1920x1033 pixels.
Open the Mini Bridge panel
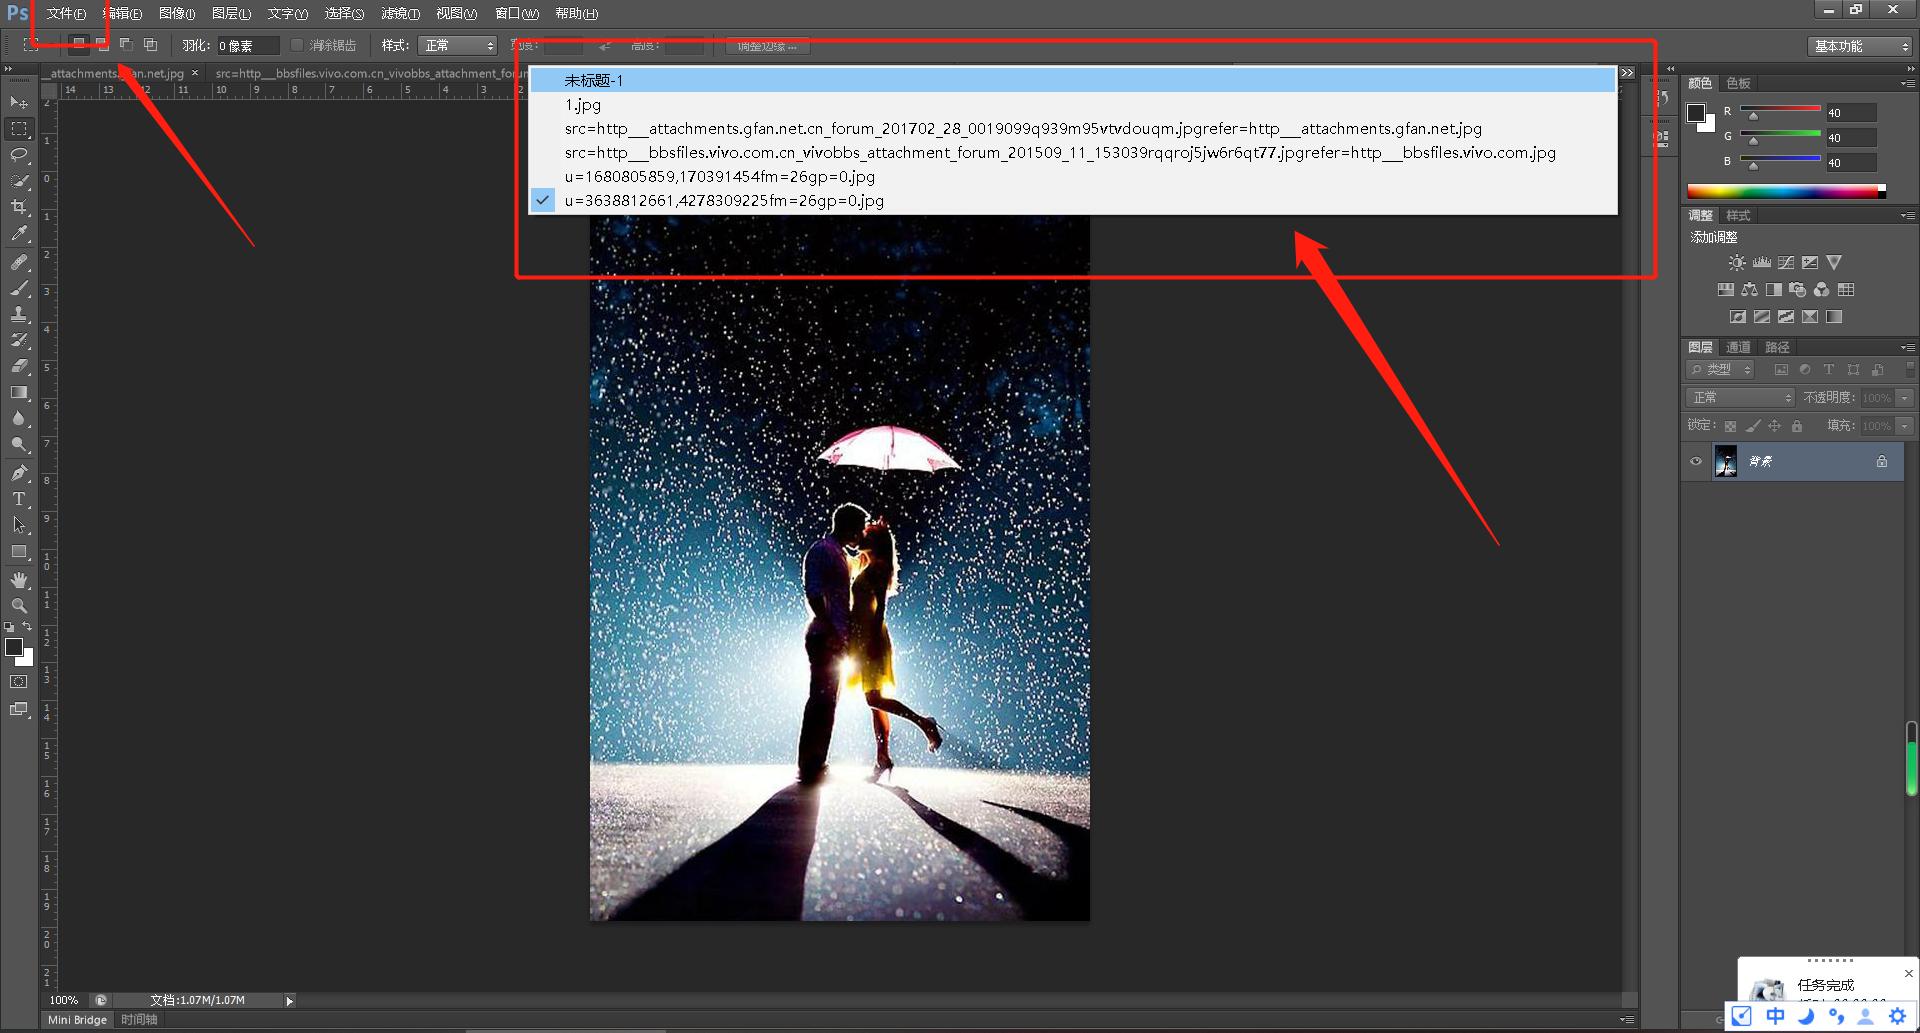(x=77, y=1020)
